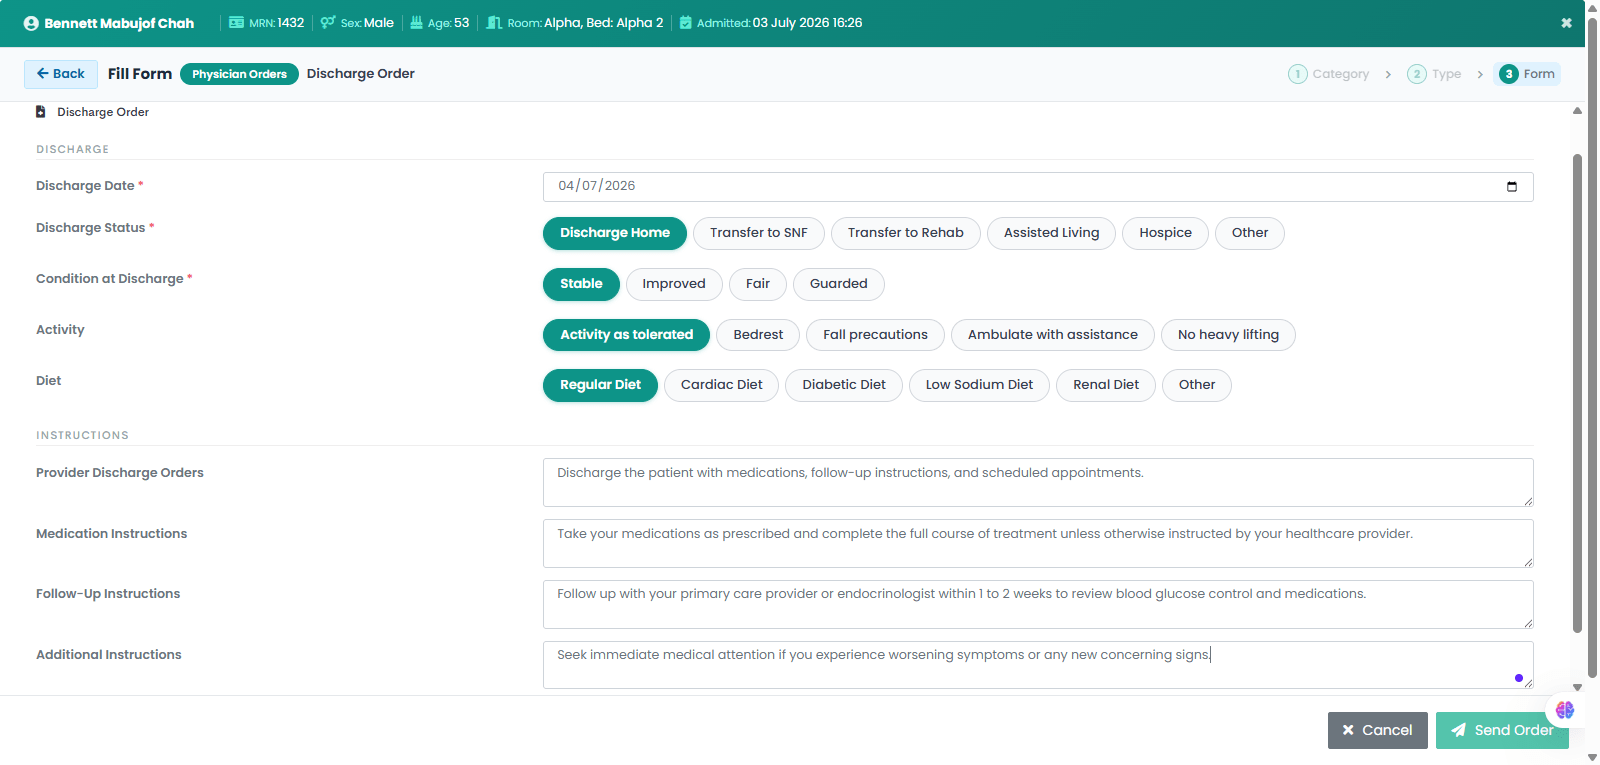Select Cardiac Diet
The width and height of the screenshot is (1600, 765).
pos(721,385)
